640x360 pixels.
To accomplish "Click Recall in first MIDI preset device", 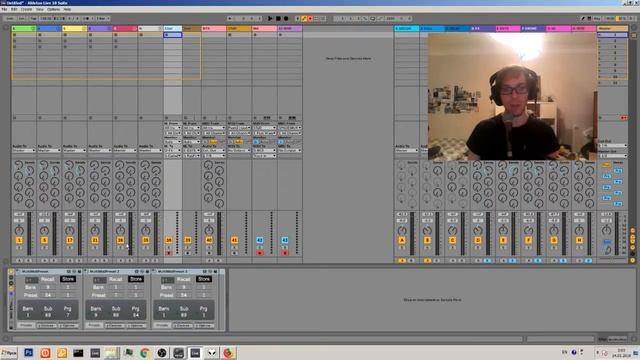I will [47, 279].
